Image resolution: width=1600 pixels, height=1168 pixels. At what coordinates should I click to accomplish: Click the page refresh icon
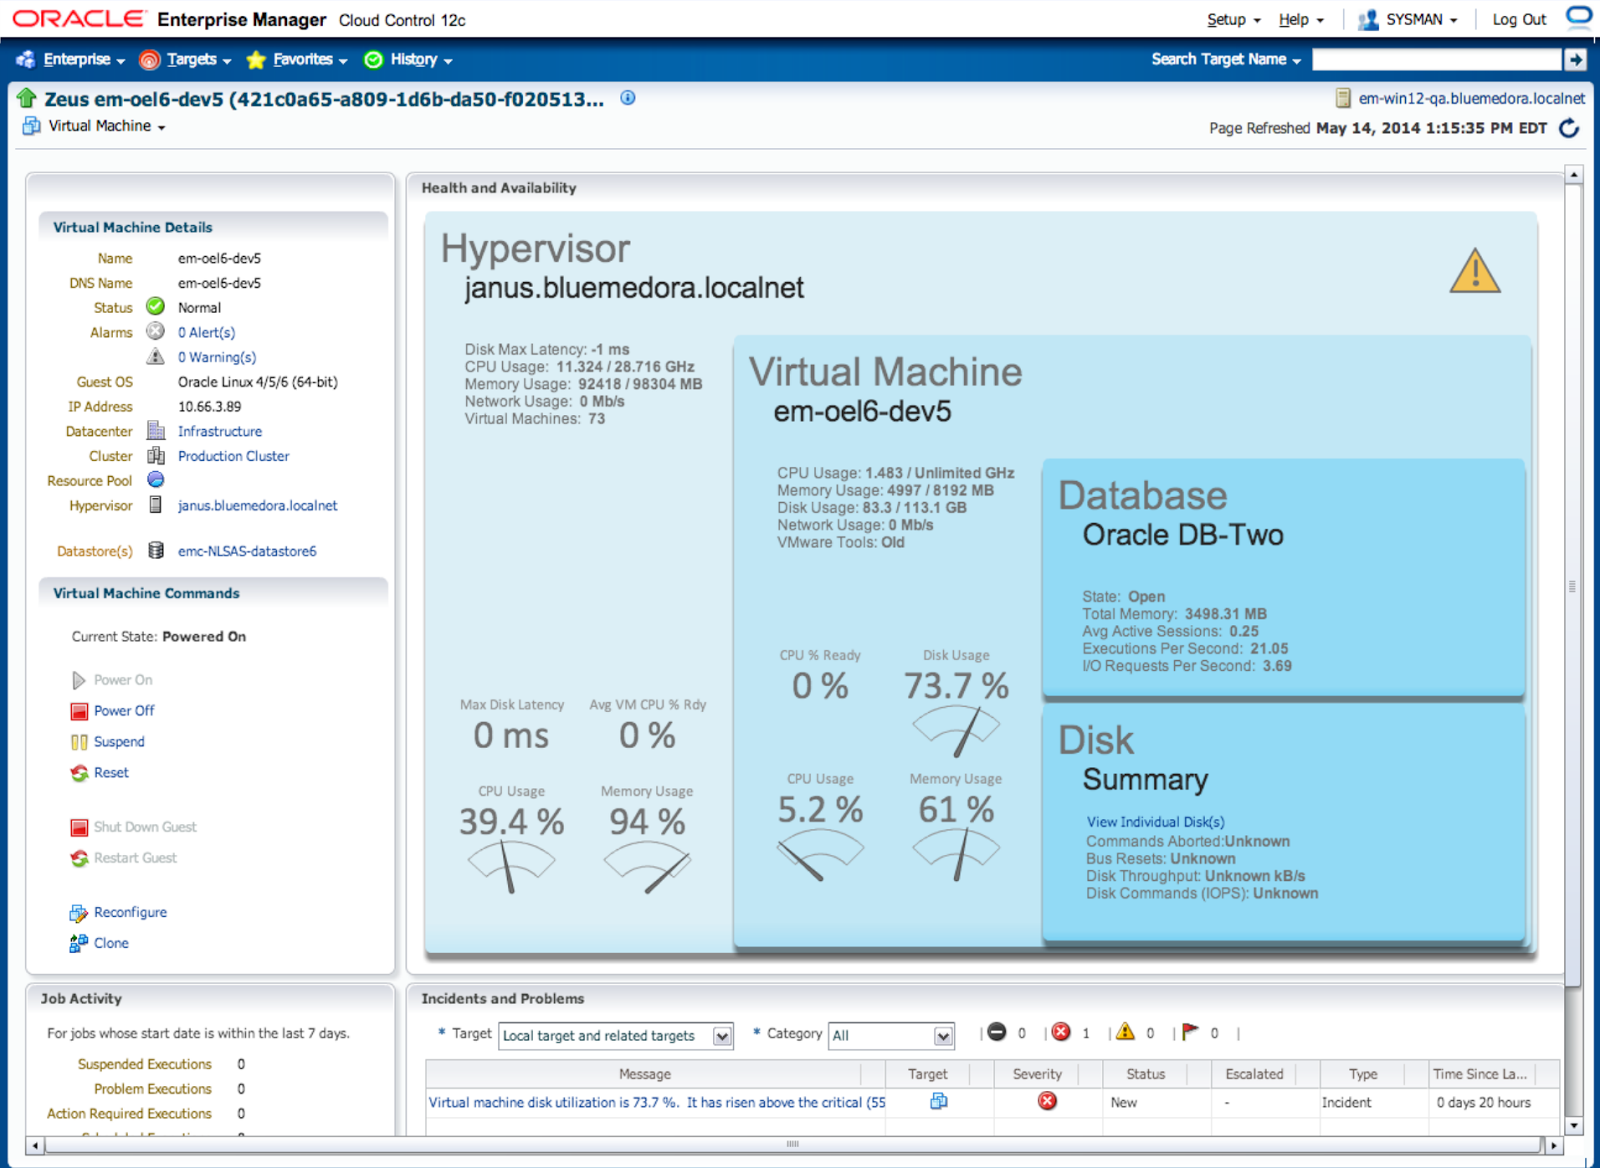coord(1569,128)
